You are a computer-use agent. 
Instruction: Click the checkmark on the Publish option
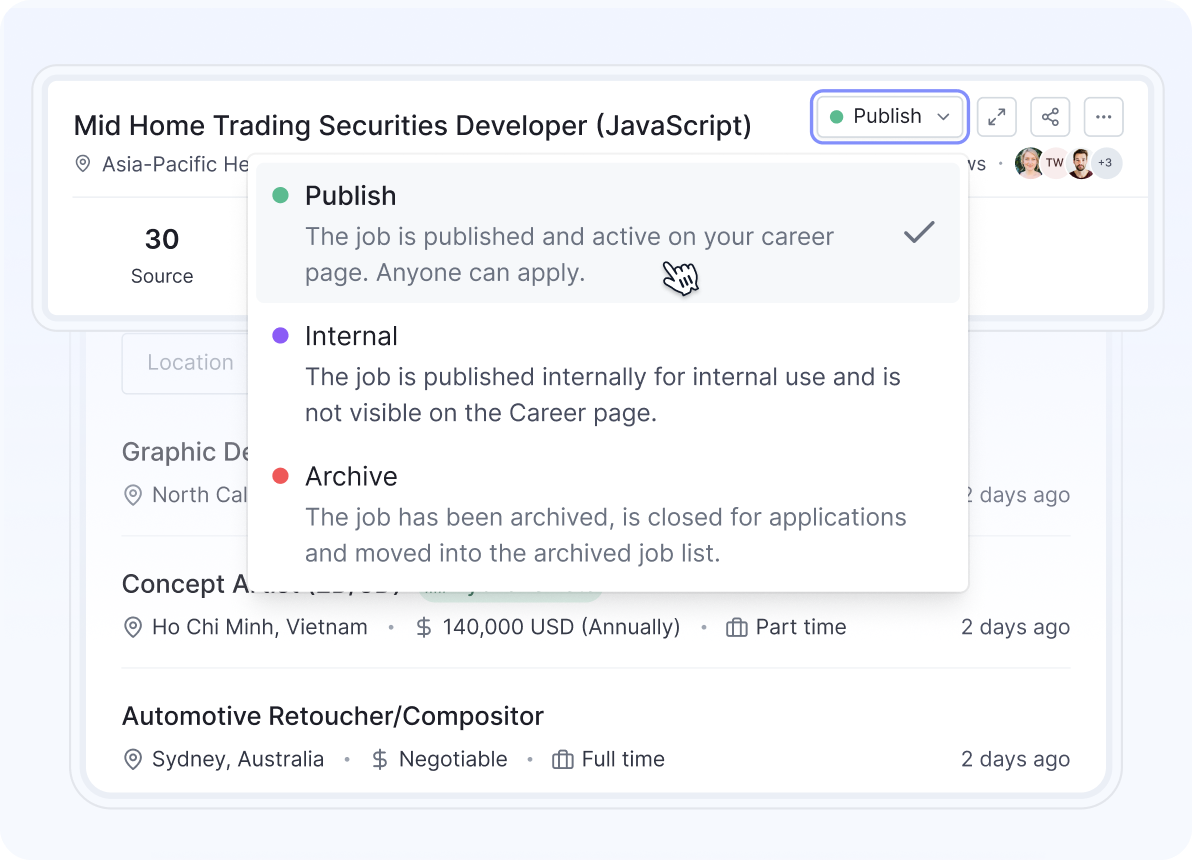click(919, 232)
